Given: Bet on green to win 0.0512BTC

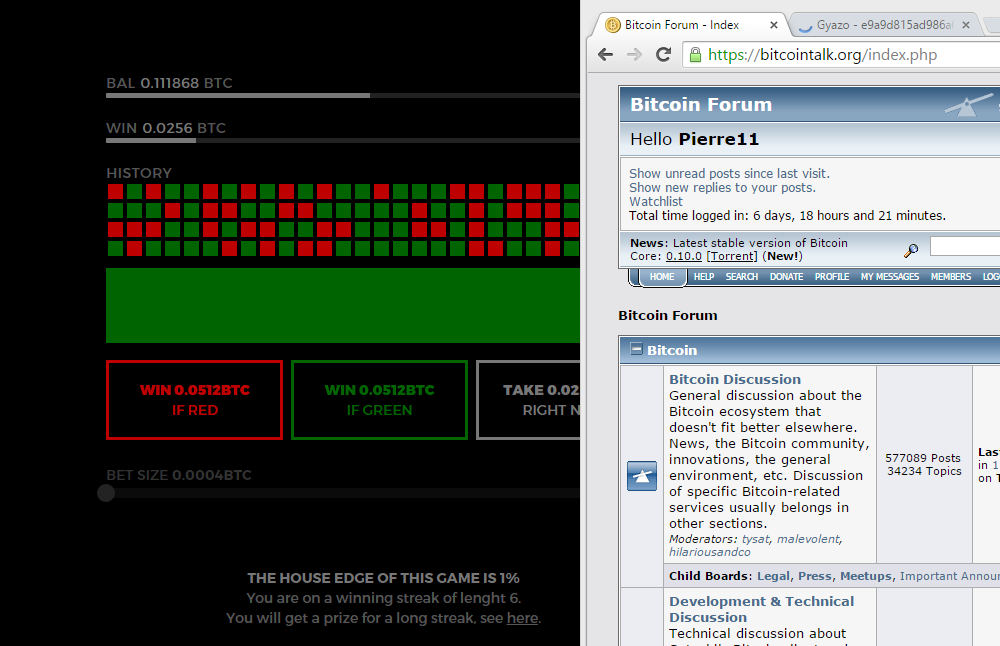Looking at the screenshot, I should [x=379, y=400].
